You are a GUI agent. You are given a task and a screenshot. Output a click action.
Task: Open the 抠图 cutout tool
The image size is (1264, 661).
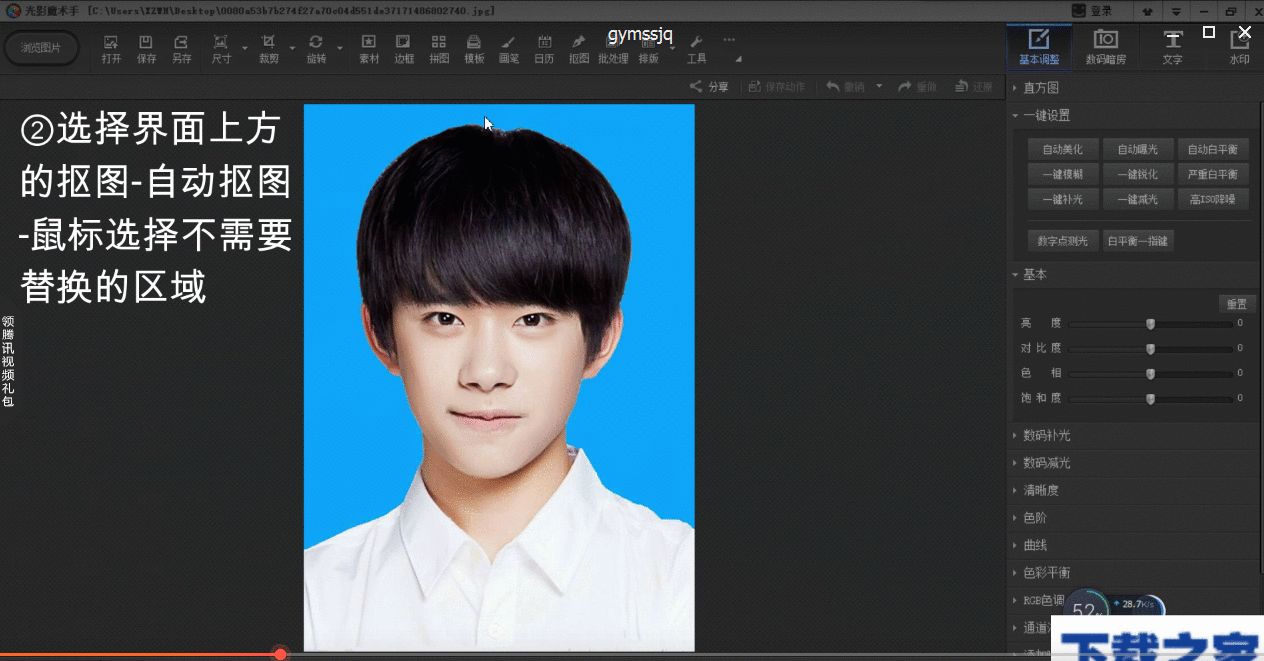click(579, 48)
